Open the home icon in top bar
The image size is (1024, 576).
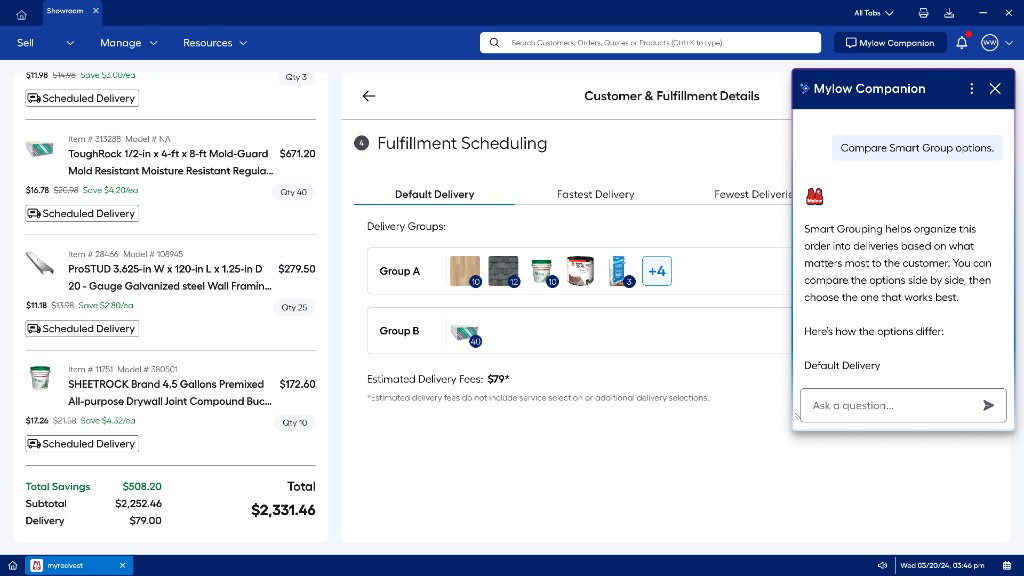click(x=21, y=14)
